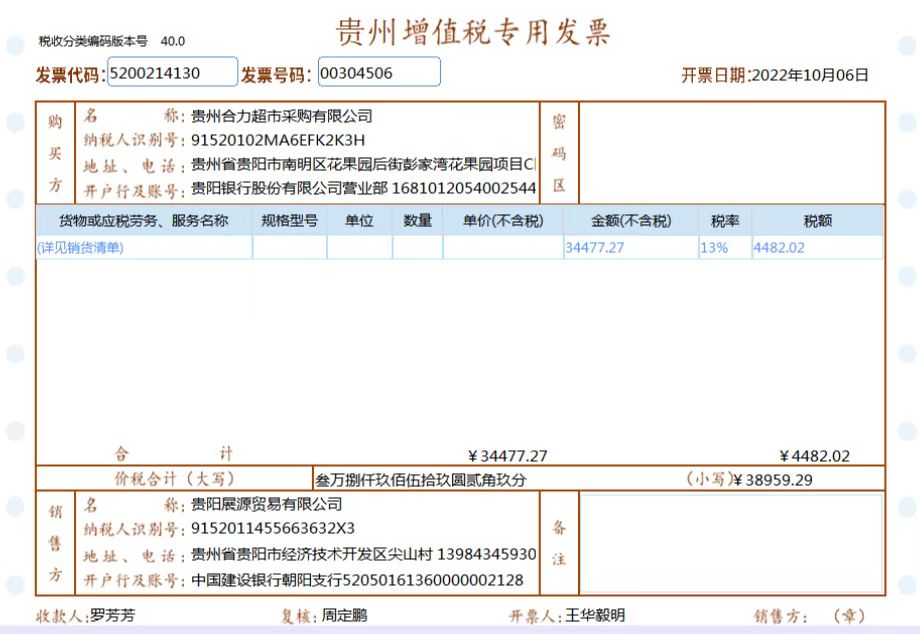
Task: Click the empty 数量 cell in first row
Action: [417, 248]
